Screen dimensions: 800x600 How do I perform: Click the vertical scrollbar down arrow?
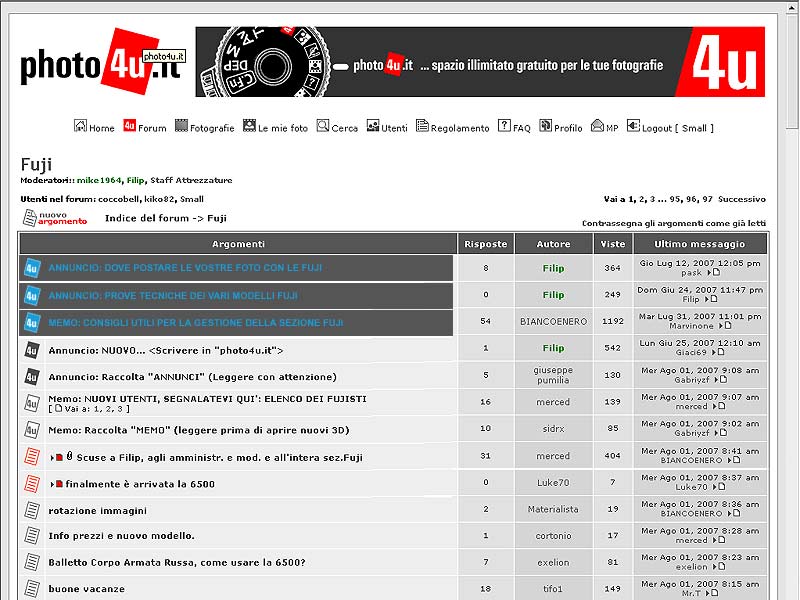point(791,592)
